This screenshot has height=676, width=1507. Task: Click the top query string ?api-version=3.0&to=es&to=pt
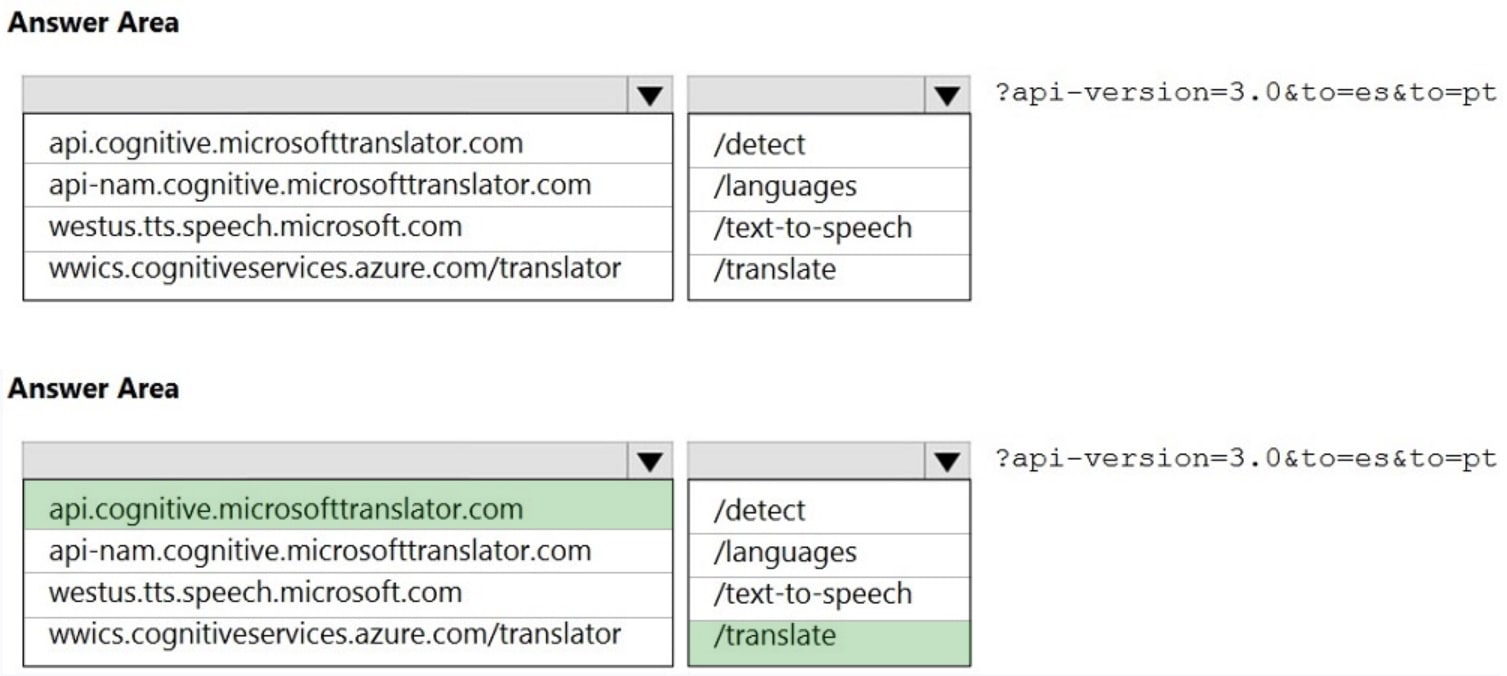click(1242, 93)
